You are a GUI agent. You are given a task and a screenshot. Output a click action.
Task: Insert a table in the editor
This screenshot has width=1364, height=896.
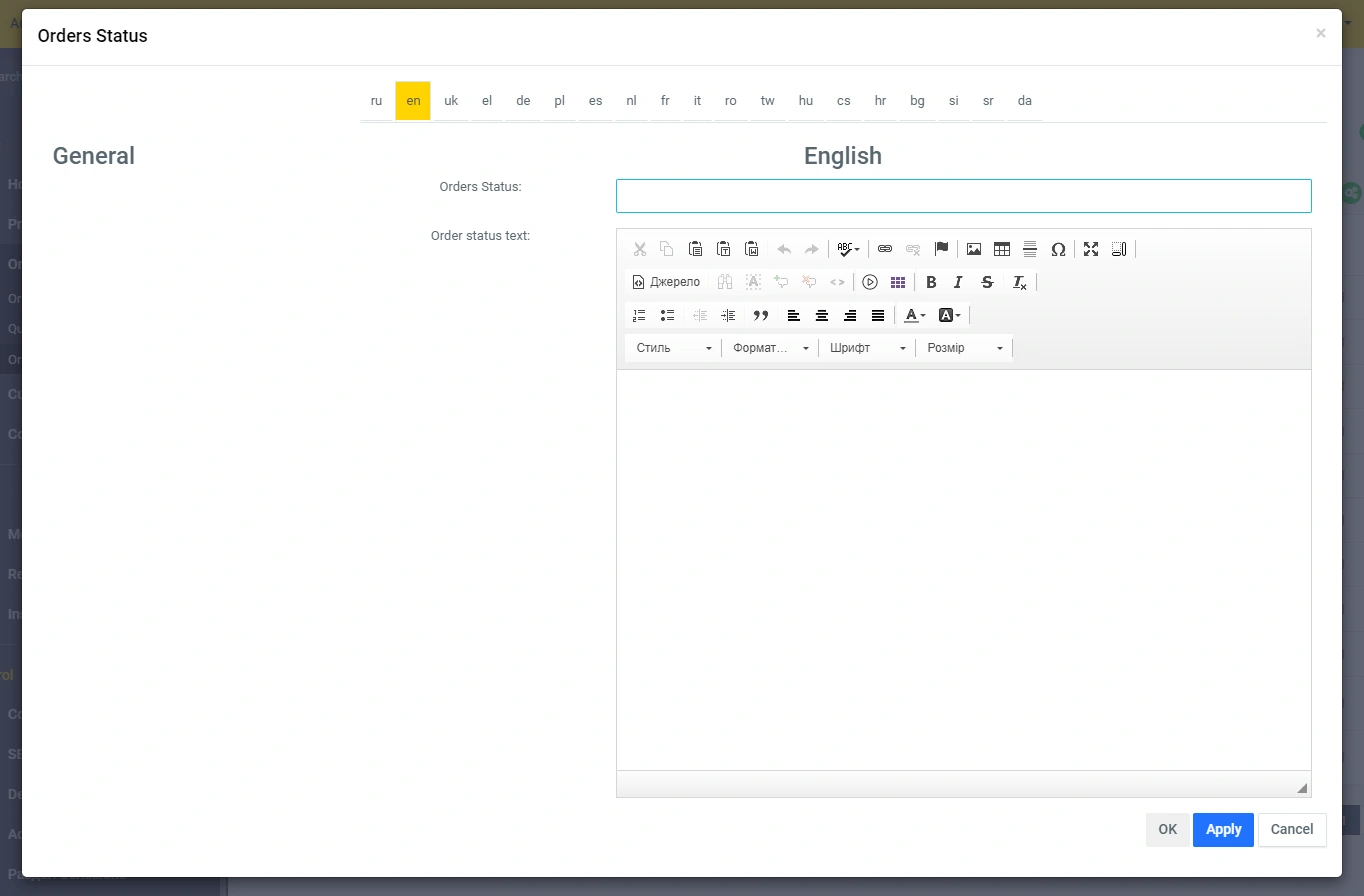[x=1002, y=249]
